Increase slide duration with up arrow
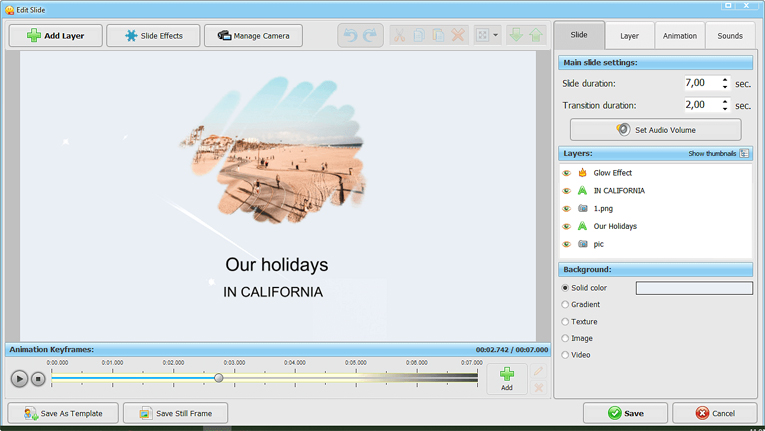The height and width of the screenshot is (431, 765). (x=725, y=80)
